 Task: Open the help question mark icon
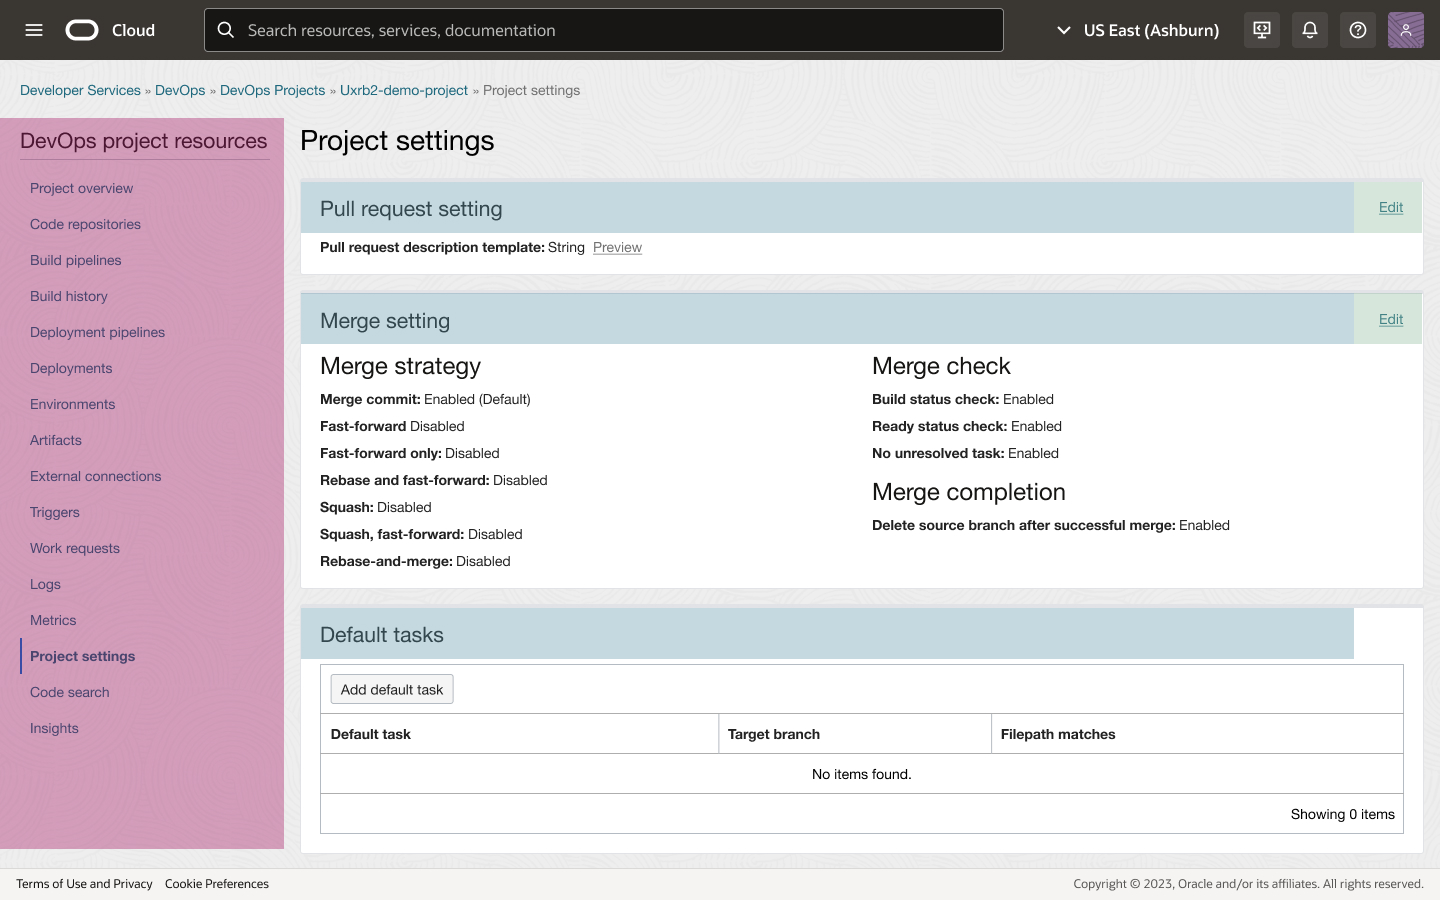coord(1358,30)
